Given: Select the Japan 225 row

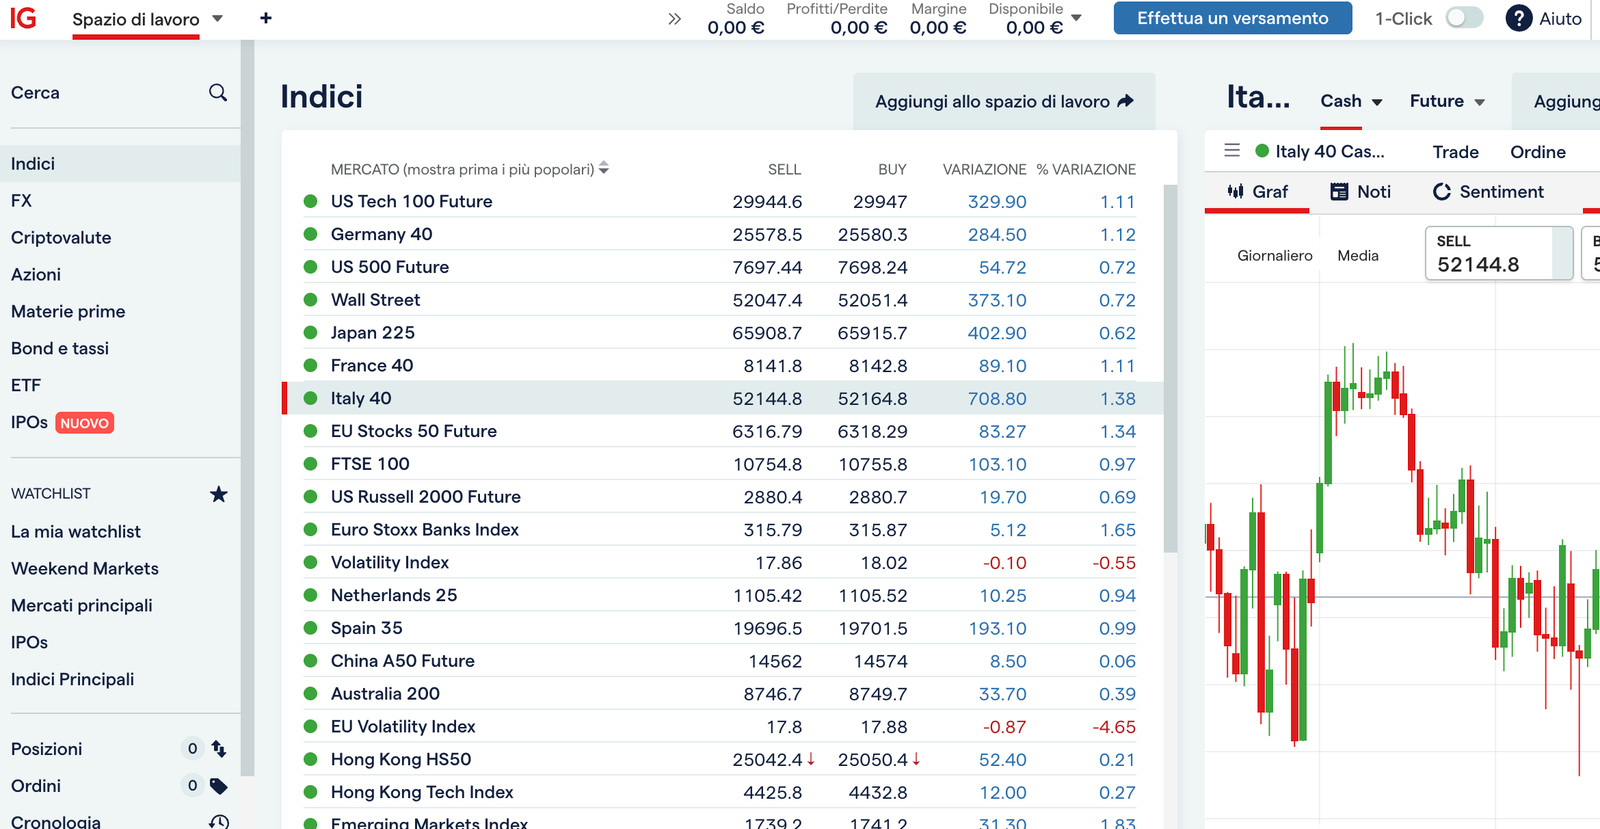Looking at the screenshot, I should click(723, 333).
